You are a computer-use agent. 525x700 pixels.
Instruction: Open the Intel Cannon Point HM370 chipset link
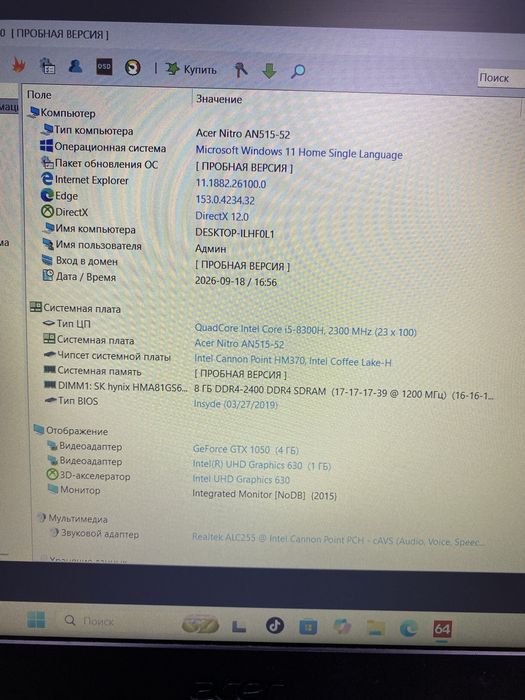293,360
